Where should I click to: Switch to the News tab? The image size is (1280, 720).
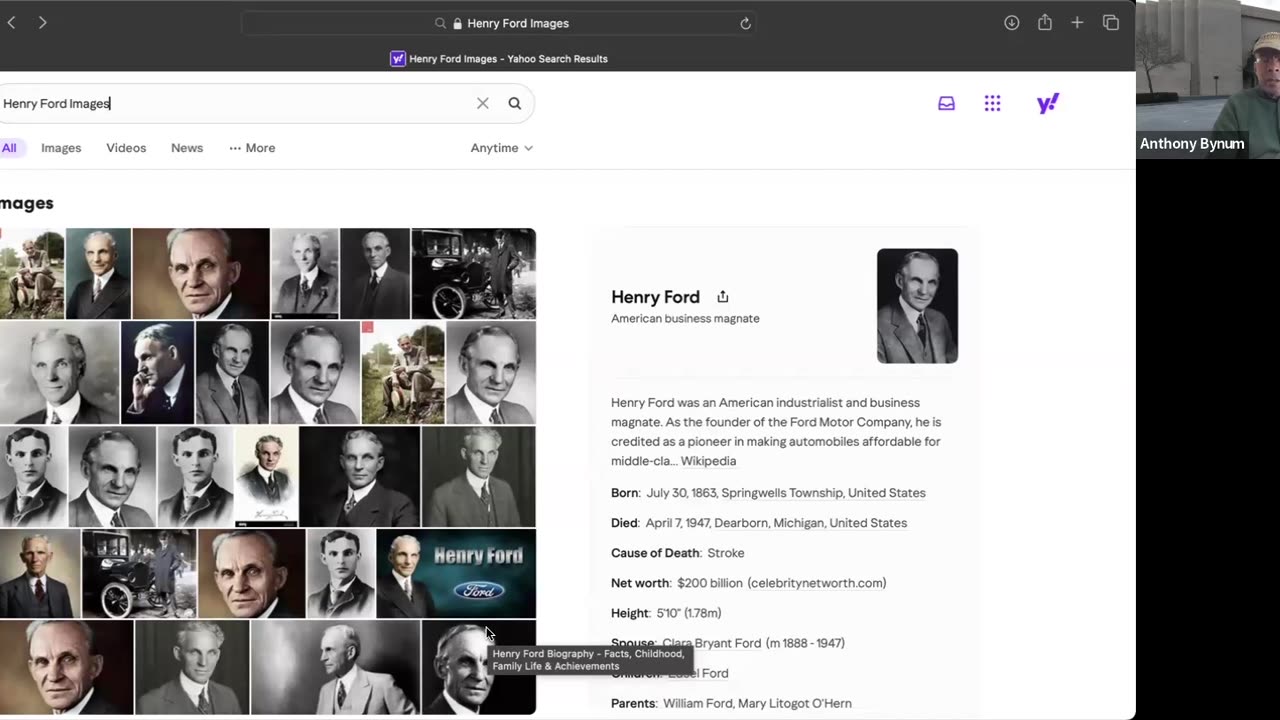click(x=187, y=148)
